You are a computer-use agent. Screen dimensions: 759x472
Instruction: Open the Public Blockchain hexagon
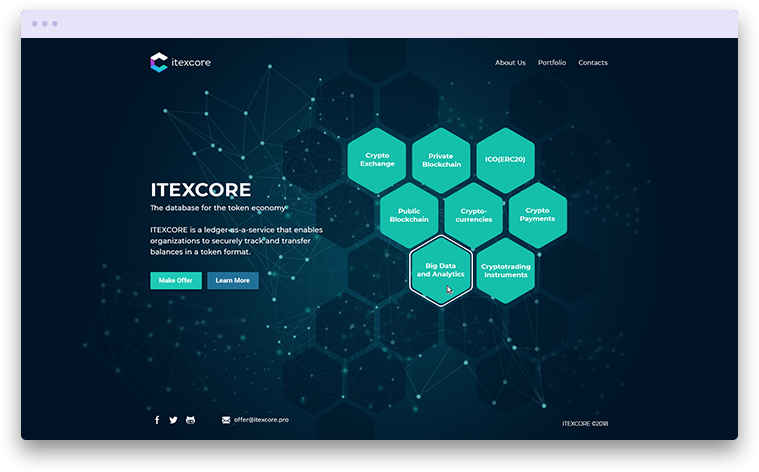409,215
